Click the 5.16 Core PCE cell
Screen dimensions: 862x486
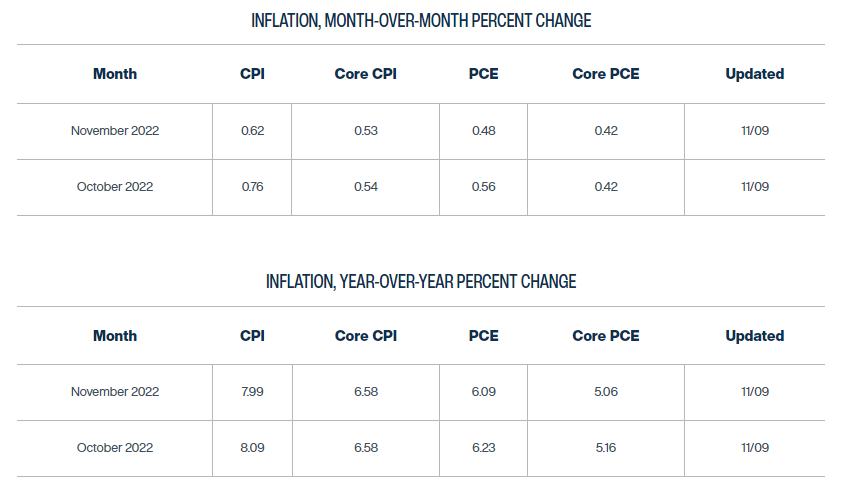click(605, 448)
